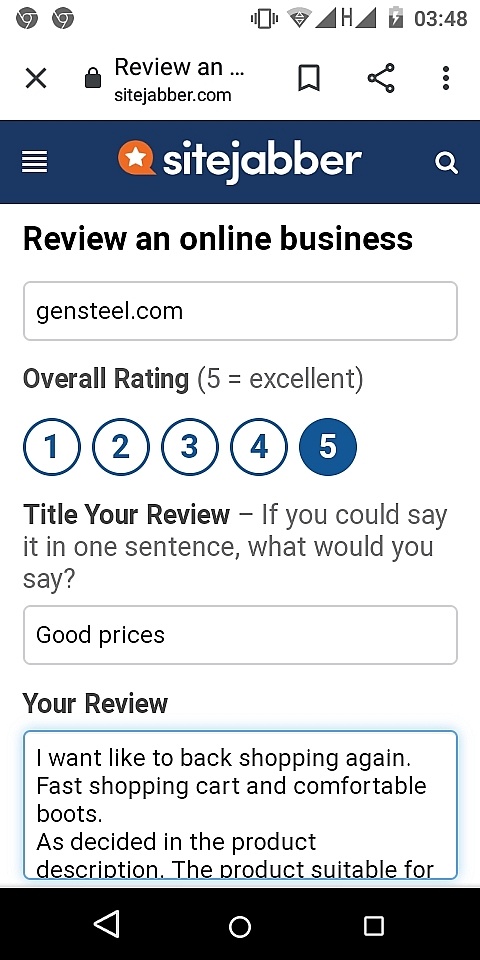Tap the Android home circle button
The width and height of the screenshot is (480, 960).
tap(240, 926)
